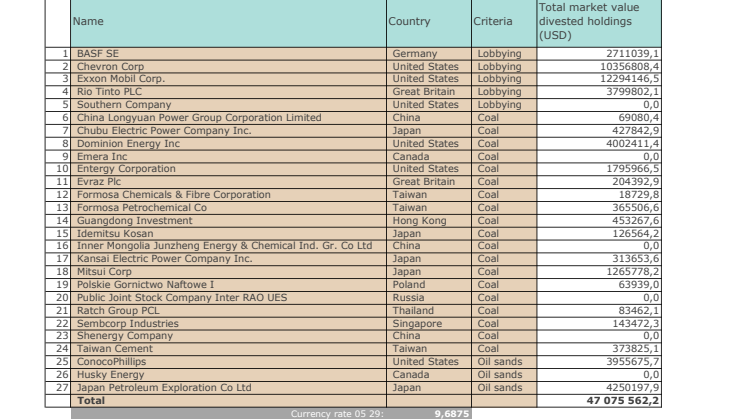The height and width of the screenshot is (419, 746).
Task: Select Kansai Electric Power Company Inc.
Action: [228, 259]
